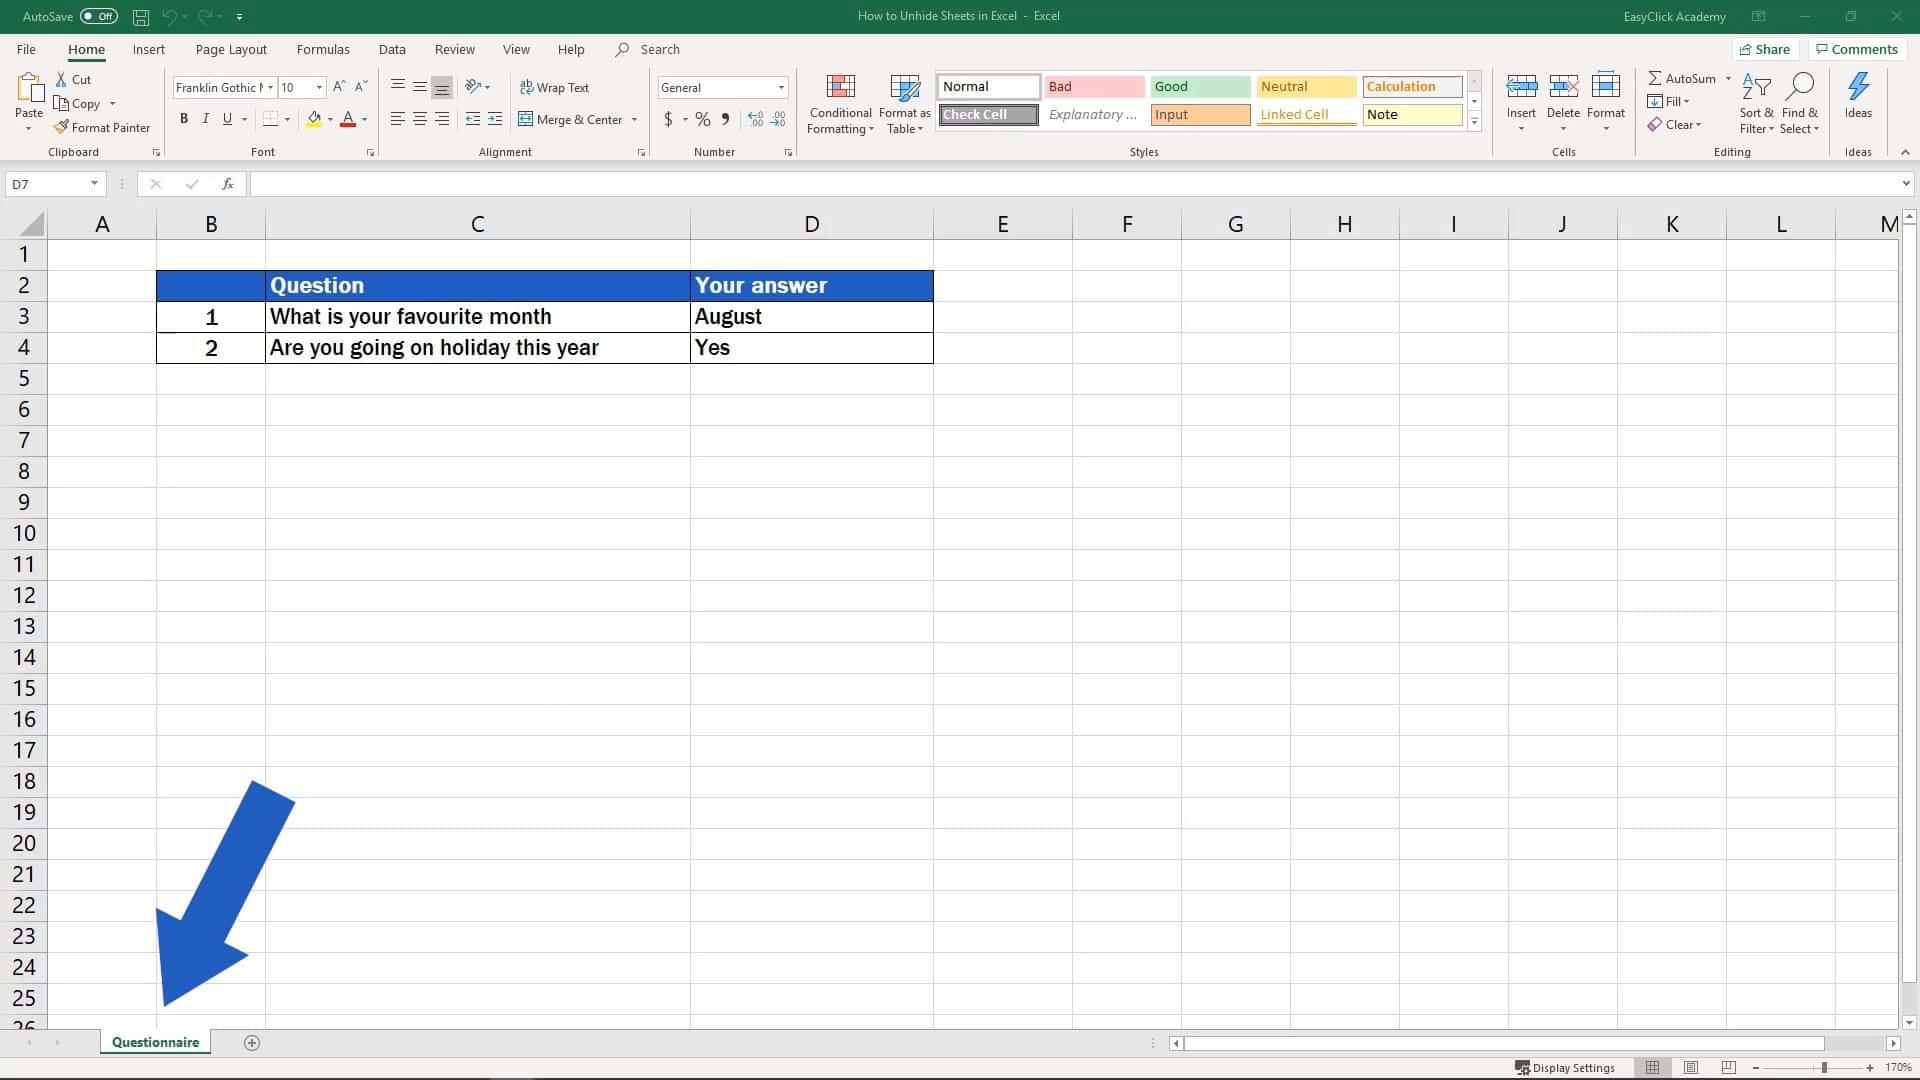Click the Format Painter icon
Screen dimensions: 1920x1080
pyautogui.click(x=62, y=127)
